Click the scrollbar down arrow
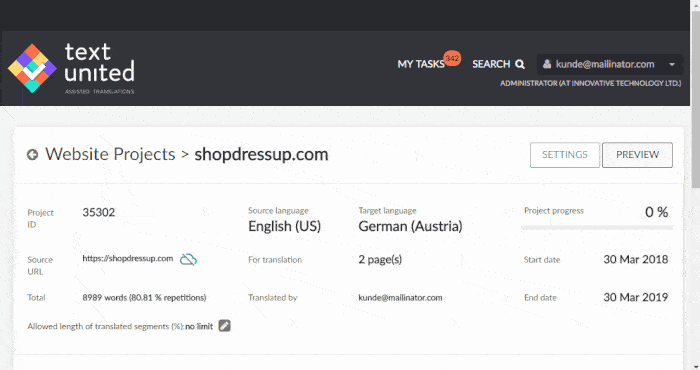The image size is (700, 370). click(695, 366)
